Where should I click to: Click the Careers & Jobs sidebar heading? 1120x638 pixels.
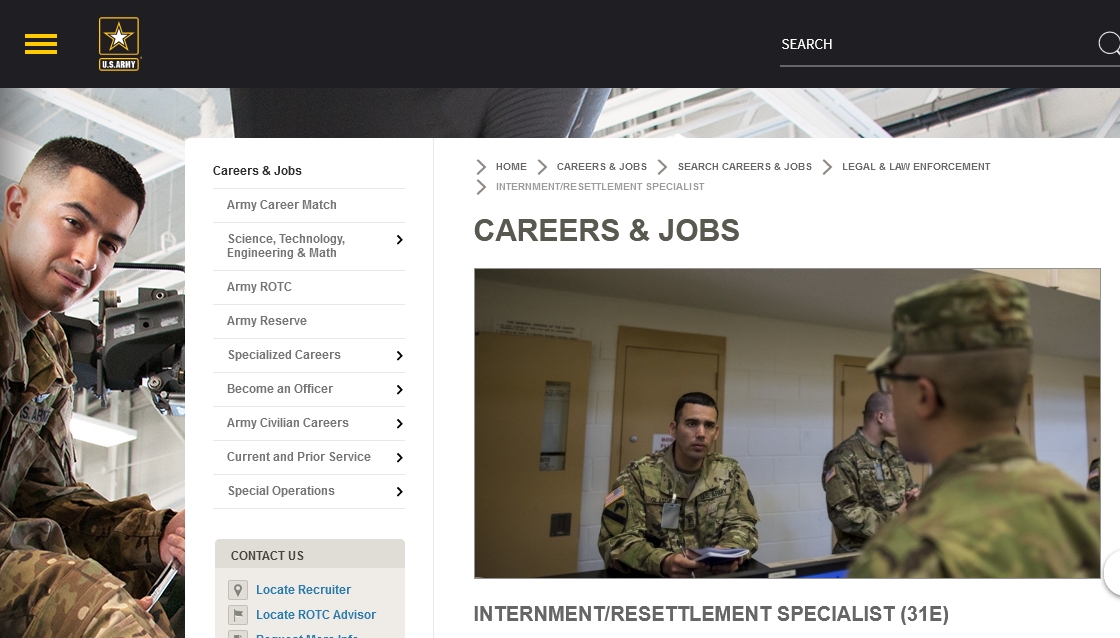point(257,171)
